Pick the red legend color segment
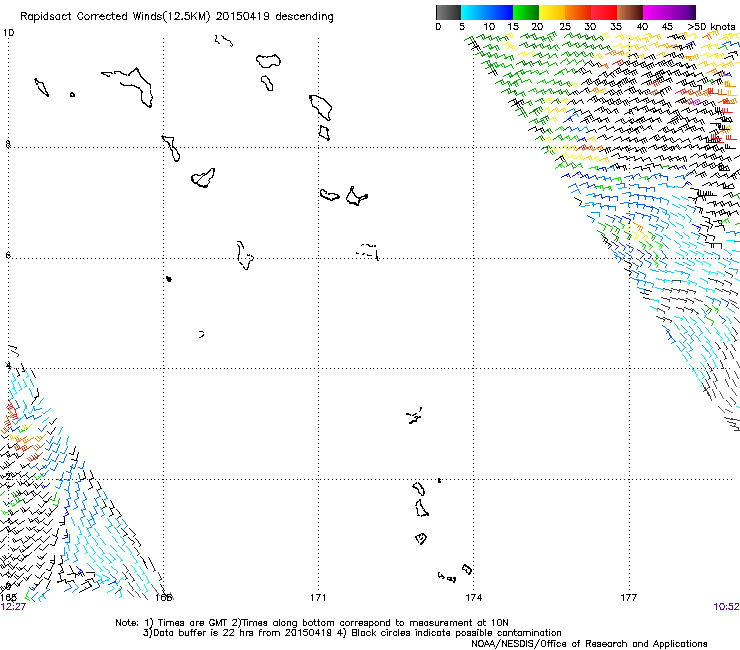The image size is (740, 650). pos(604,12)
